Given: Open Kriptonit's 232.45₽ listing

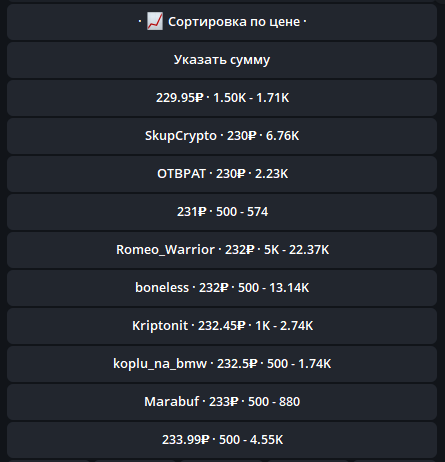Looking at the screenshot, I should click(x=222, y=326).
